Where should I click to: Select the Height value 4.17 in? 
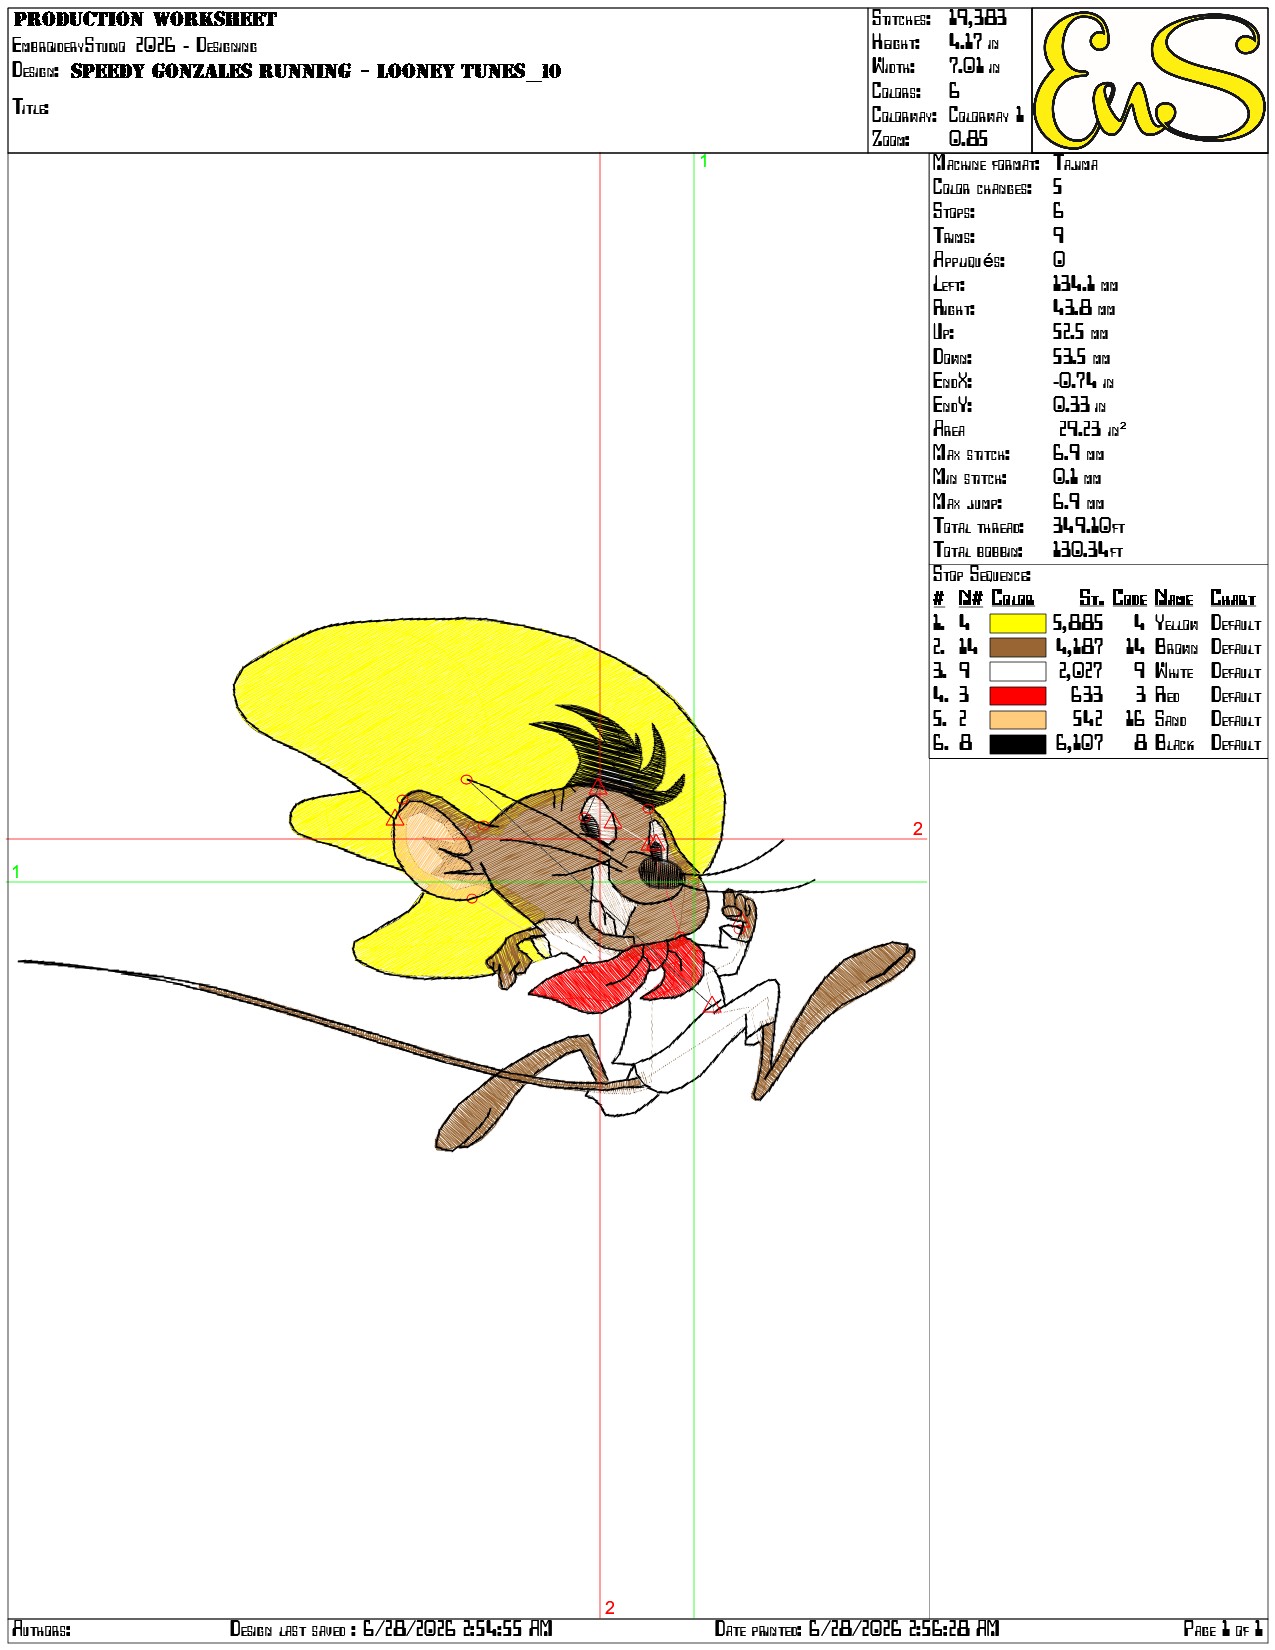coord(973,42)
